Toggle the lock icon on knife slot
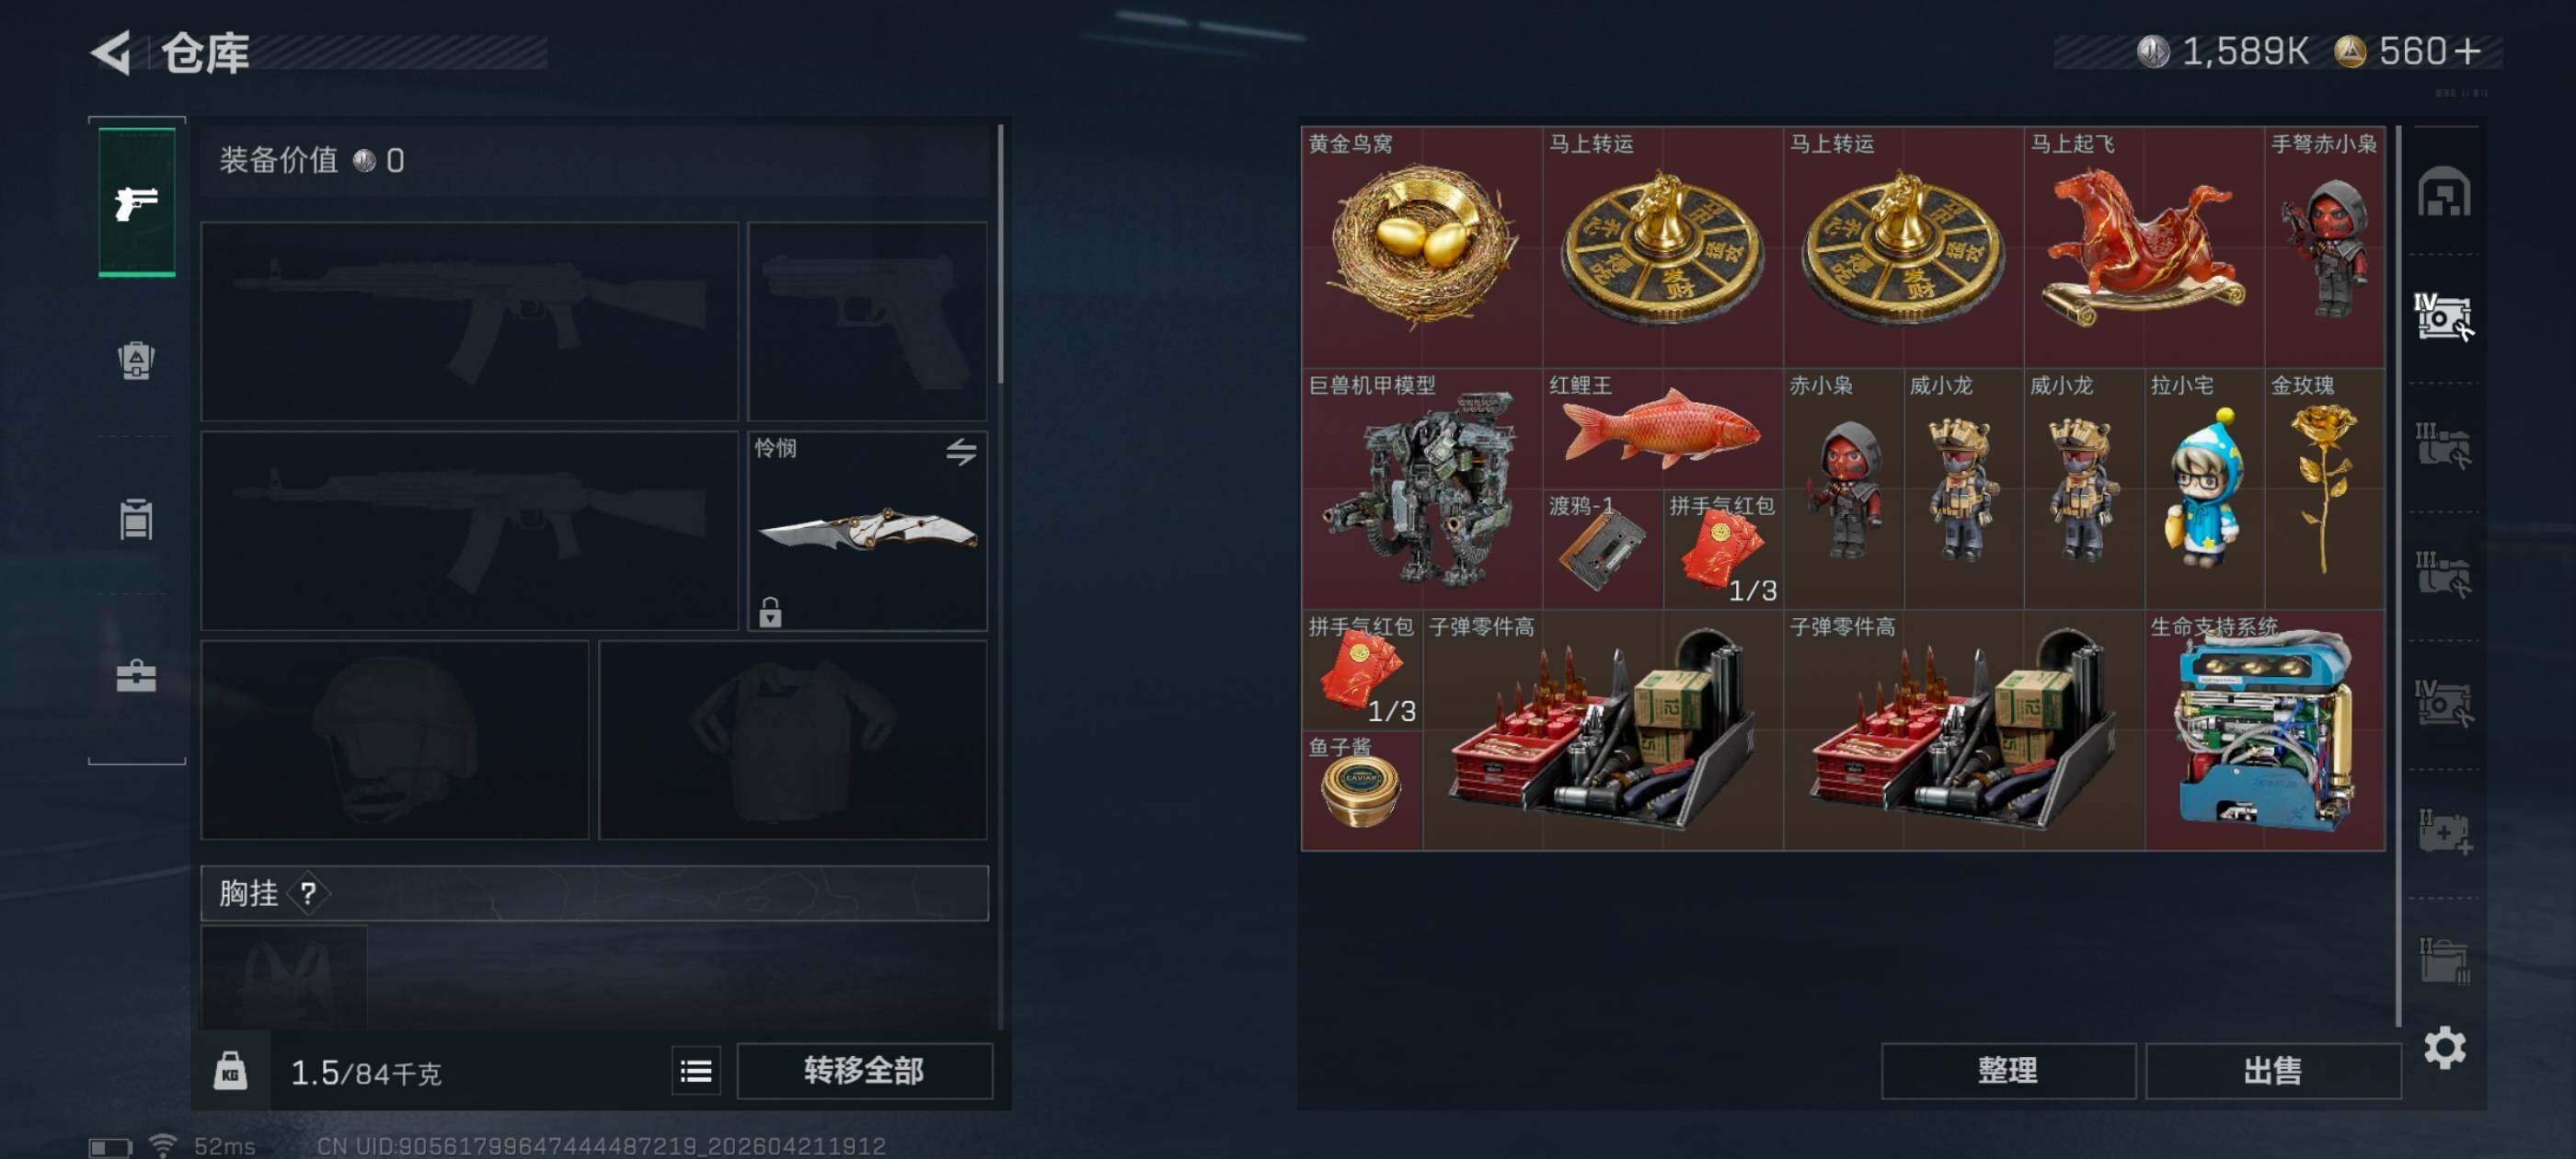2576x1159 pixels. (770, 611)
